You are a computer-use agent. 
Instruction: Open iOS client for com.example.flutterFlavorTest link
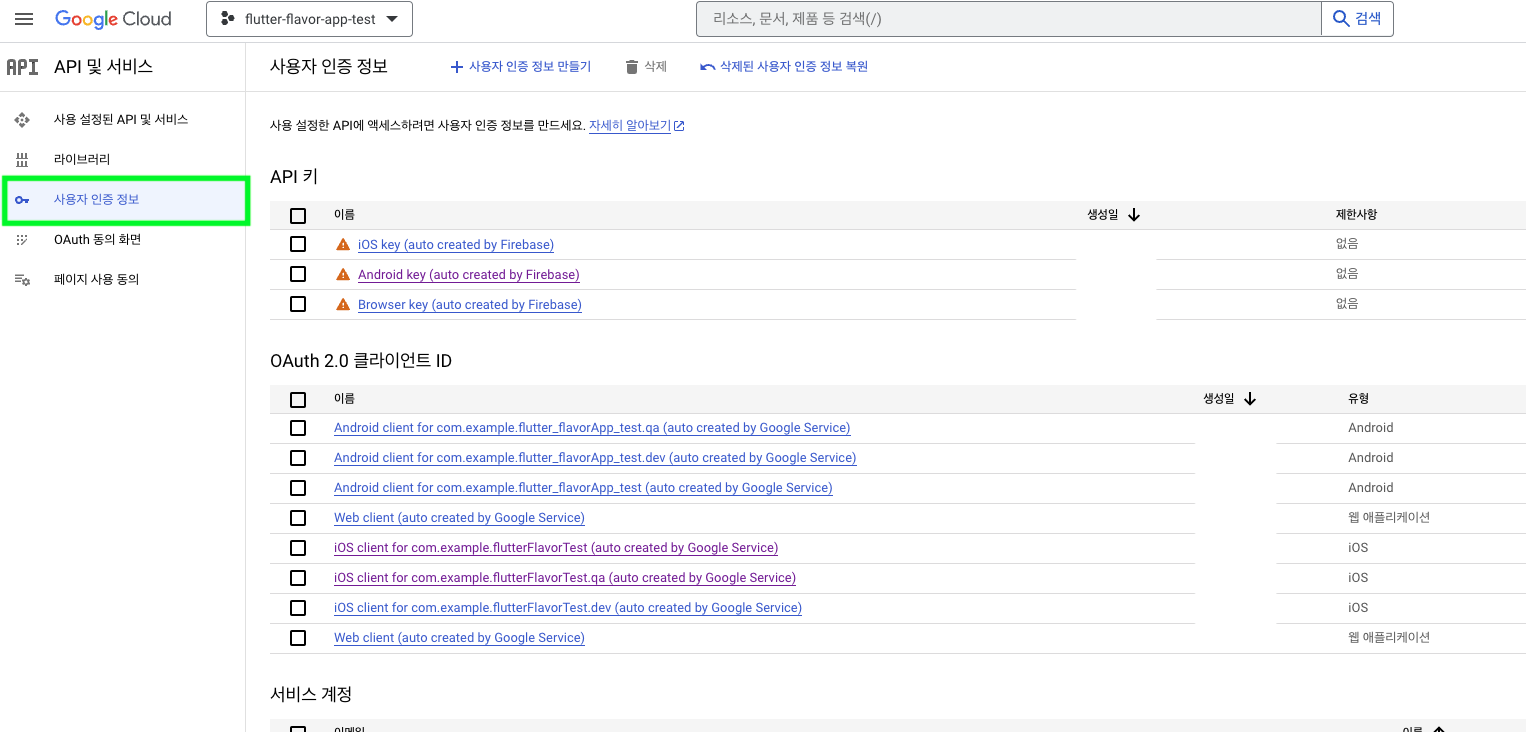coord(556,548)
